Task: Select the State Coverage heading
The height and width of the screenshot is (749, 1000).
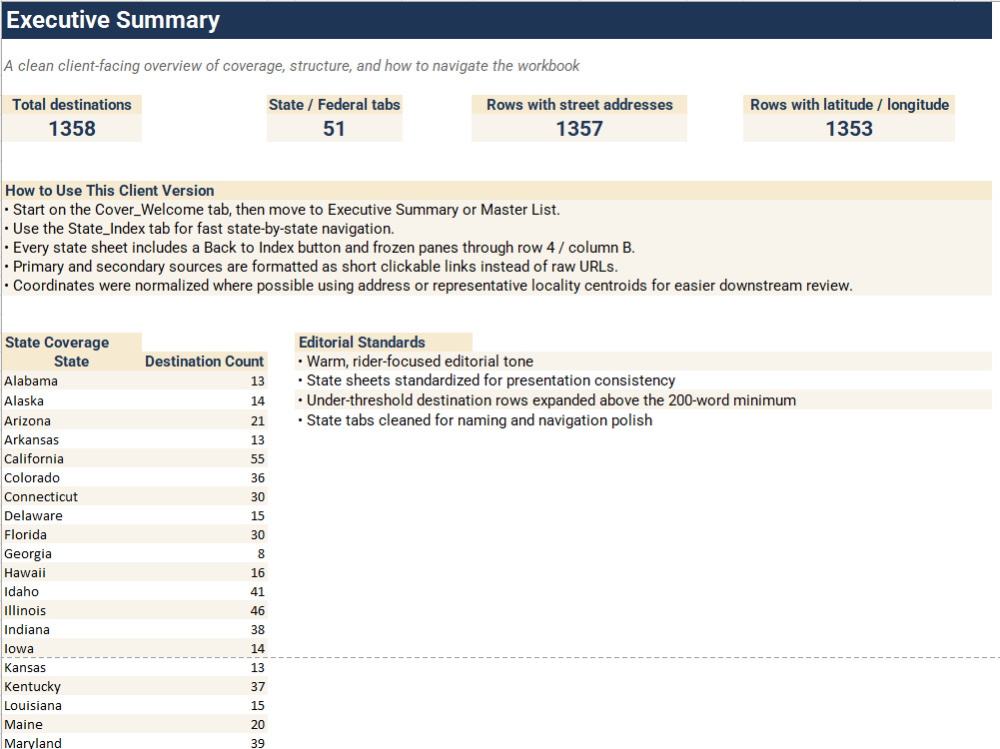Action: pyautogui.click(x=71, y=342)
